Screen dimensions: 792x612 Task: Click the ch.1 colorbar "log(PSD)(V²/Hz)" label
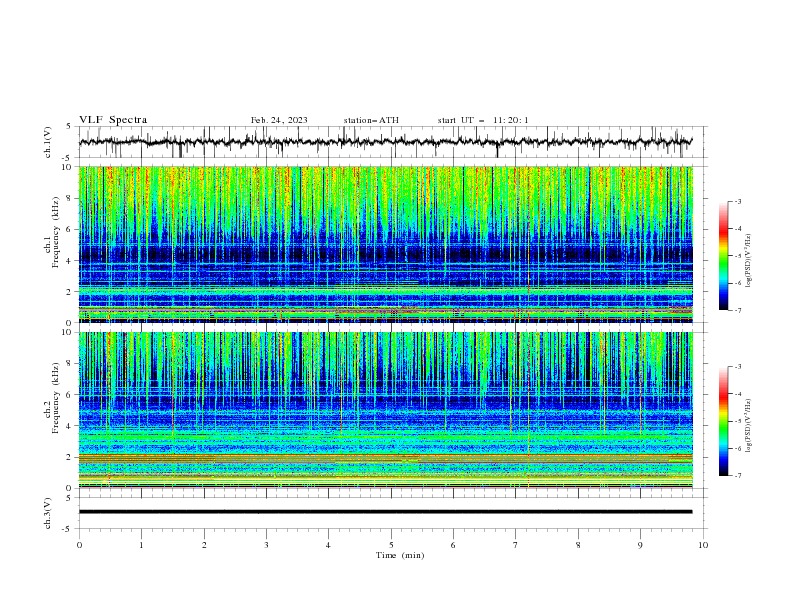(x=748, y=261)
